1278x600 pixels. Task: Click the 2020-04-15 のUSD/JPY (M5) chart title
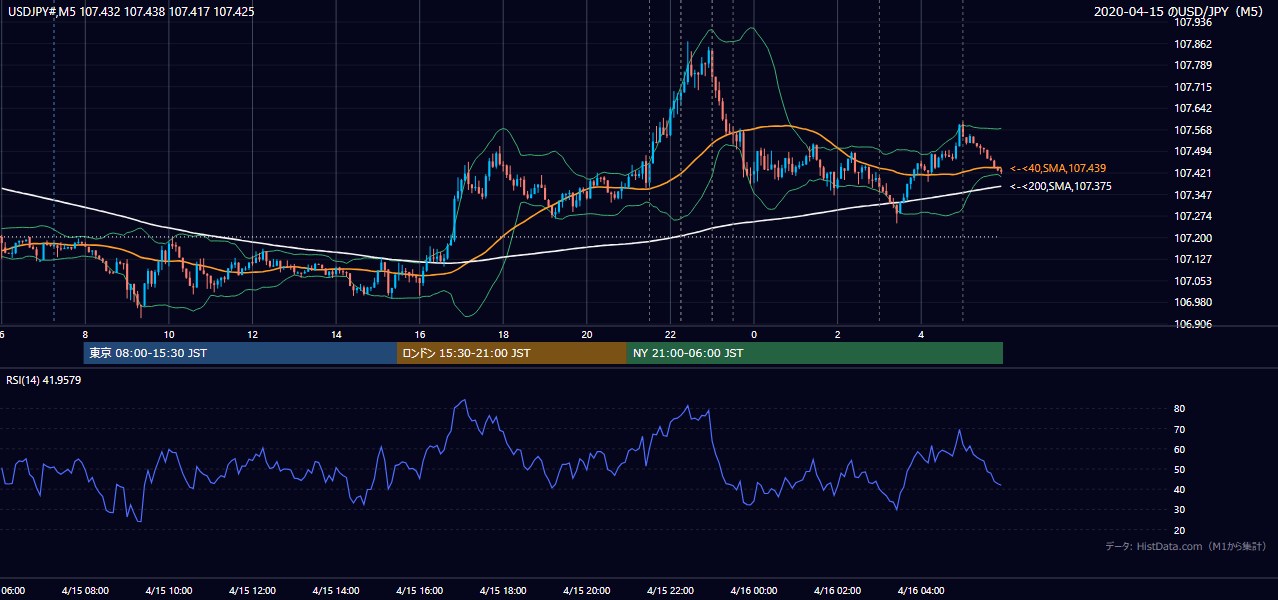pyautogui.click(x=1180, y=11)
